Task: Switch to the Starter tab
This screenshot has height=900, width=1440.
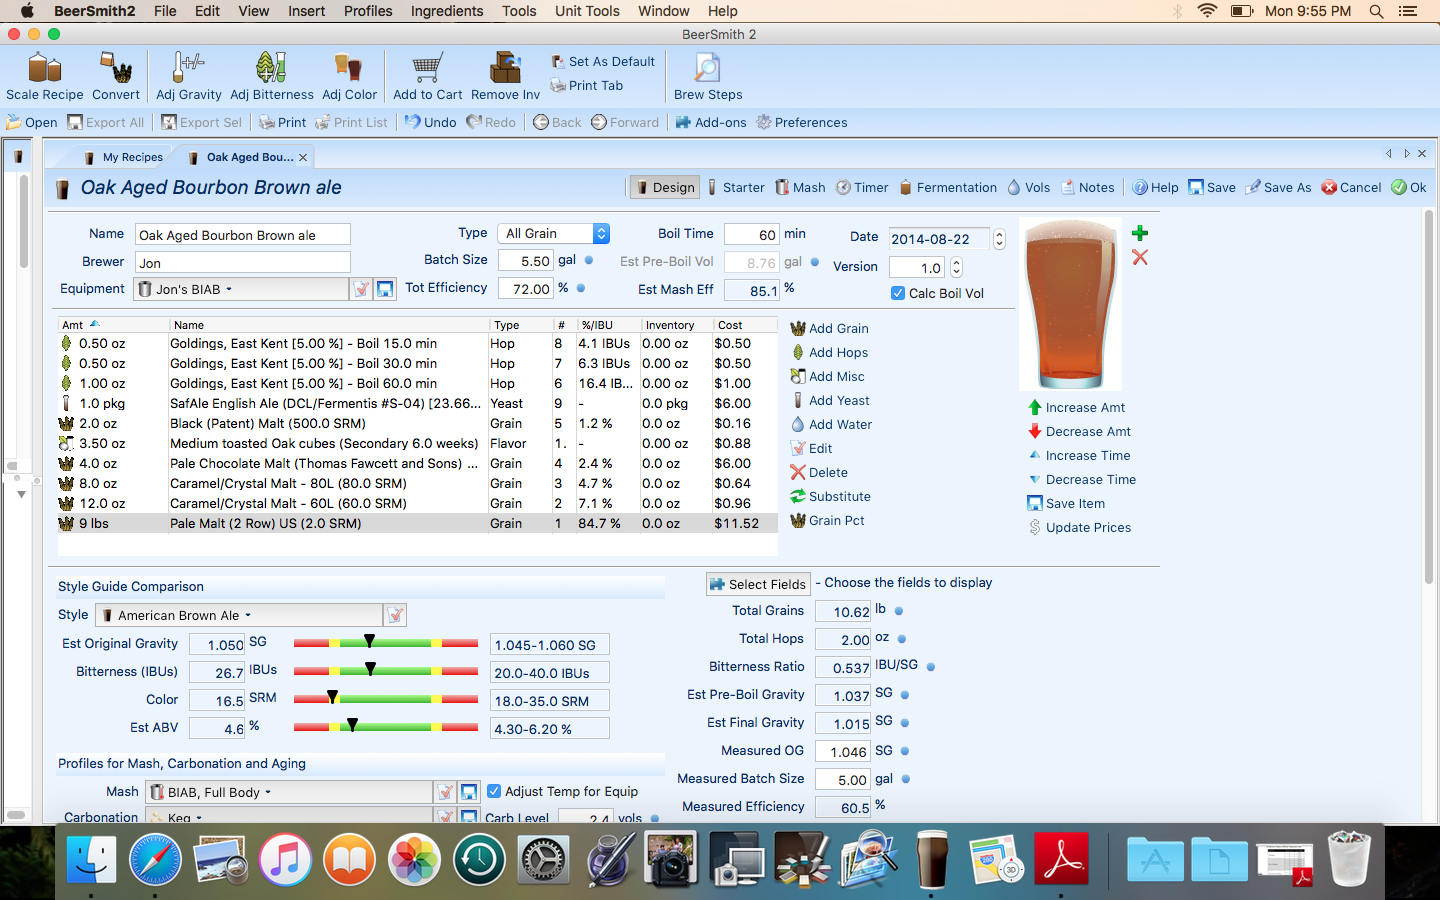Action: pos(735,187)
